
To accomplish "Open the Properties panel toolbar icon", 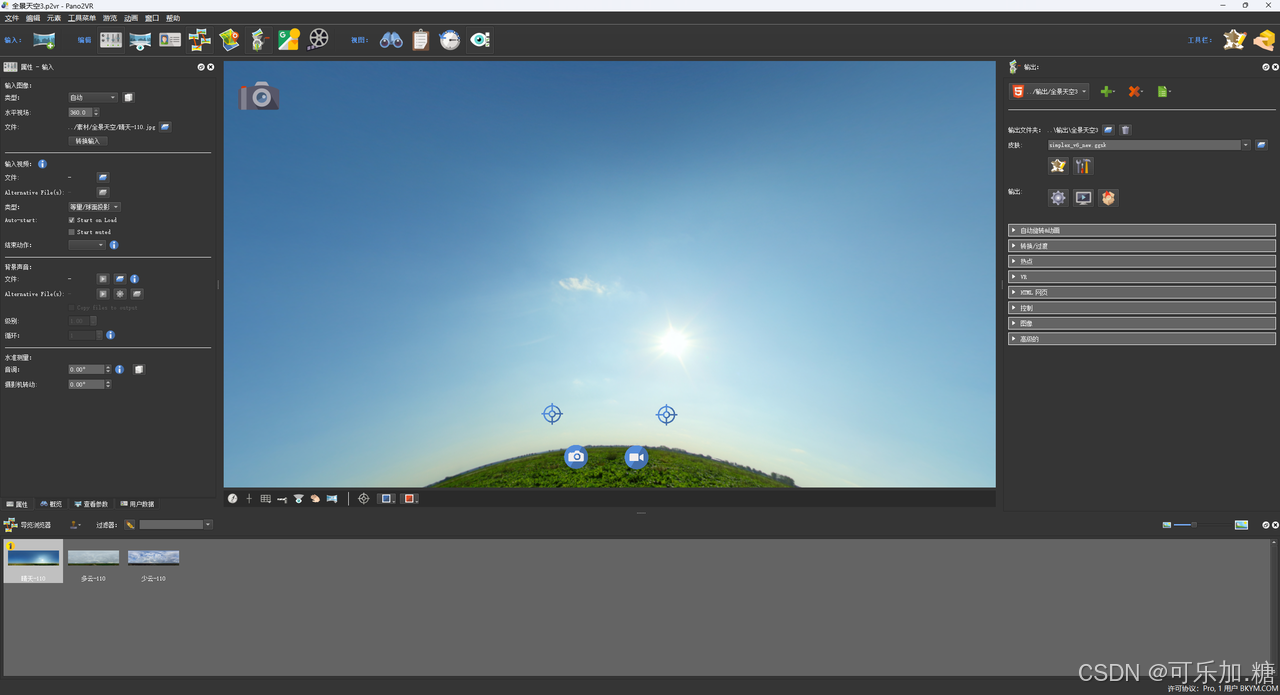I will [x=110, y=40].
